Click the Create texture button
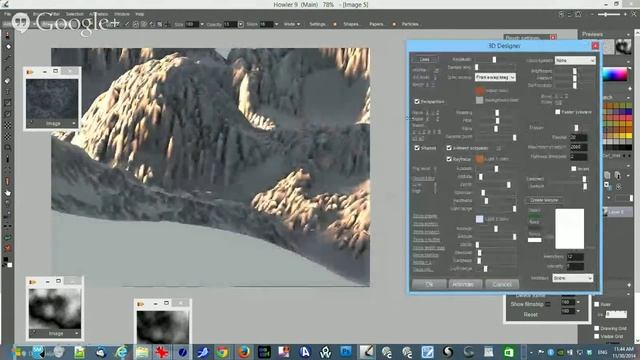This screenshot has height=360, width=640. pyautogui.click(x=544, y=200)
